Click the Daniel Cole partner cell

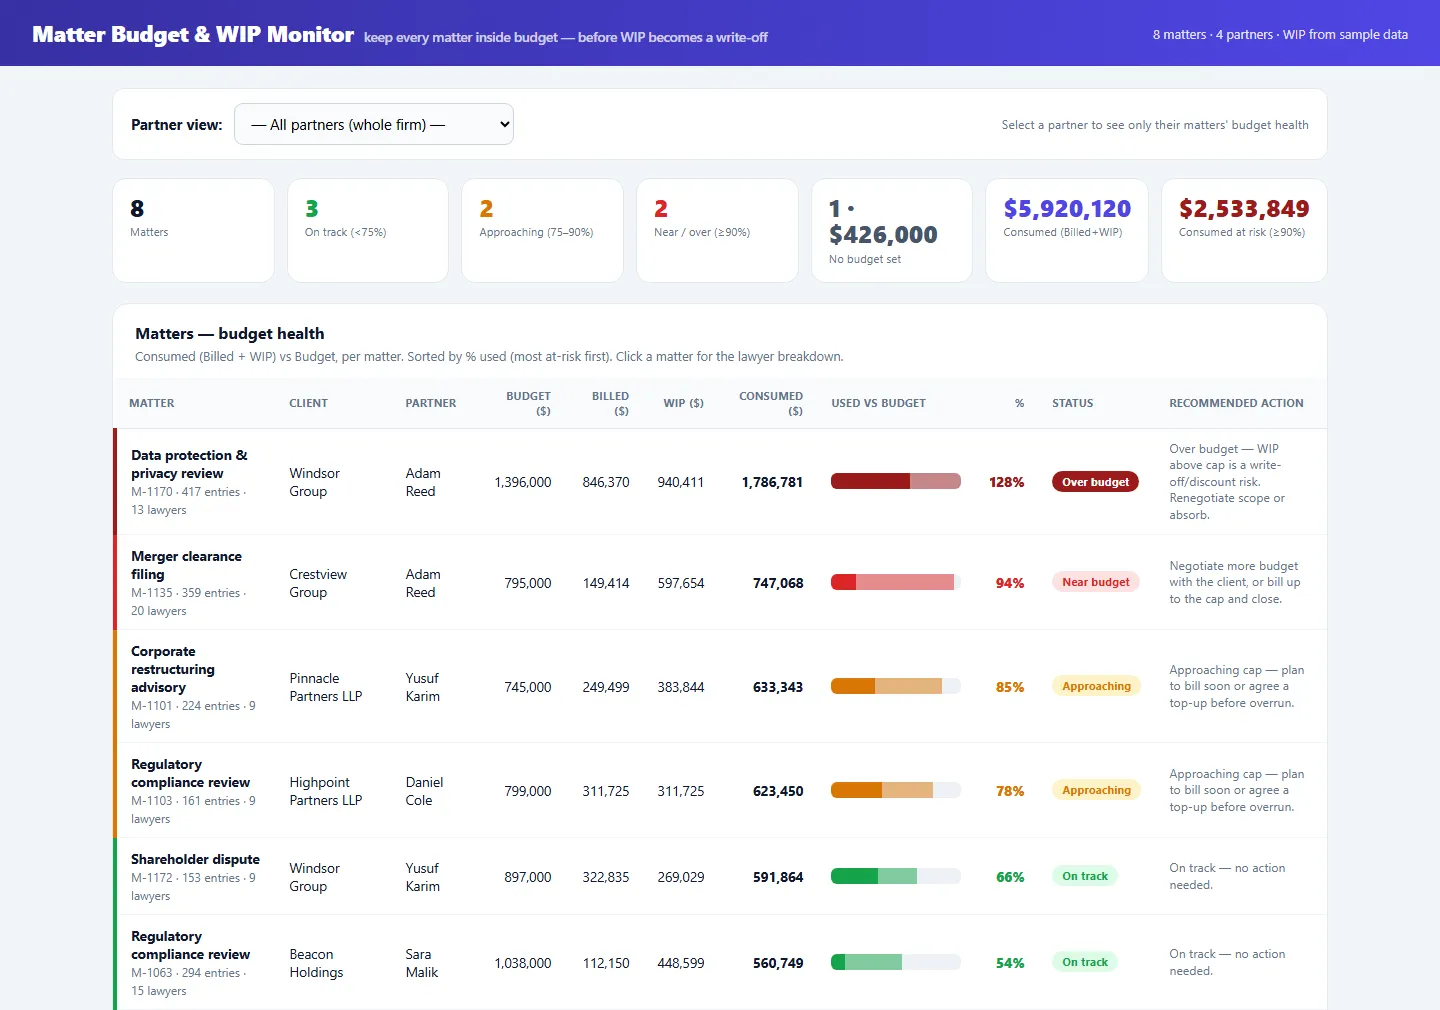pos(424,791)
